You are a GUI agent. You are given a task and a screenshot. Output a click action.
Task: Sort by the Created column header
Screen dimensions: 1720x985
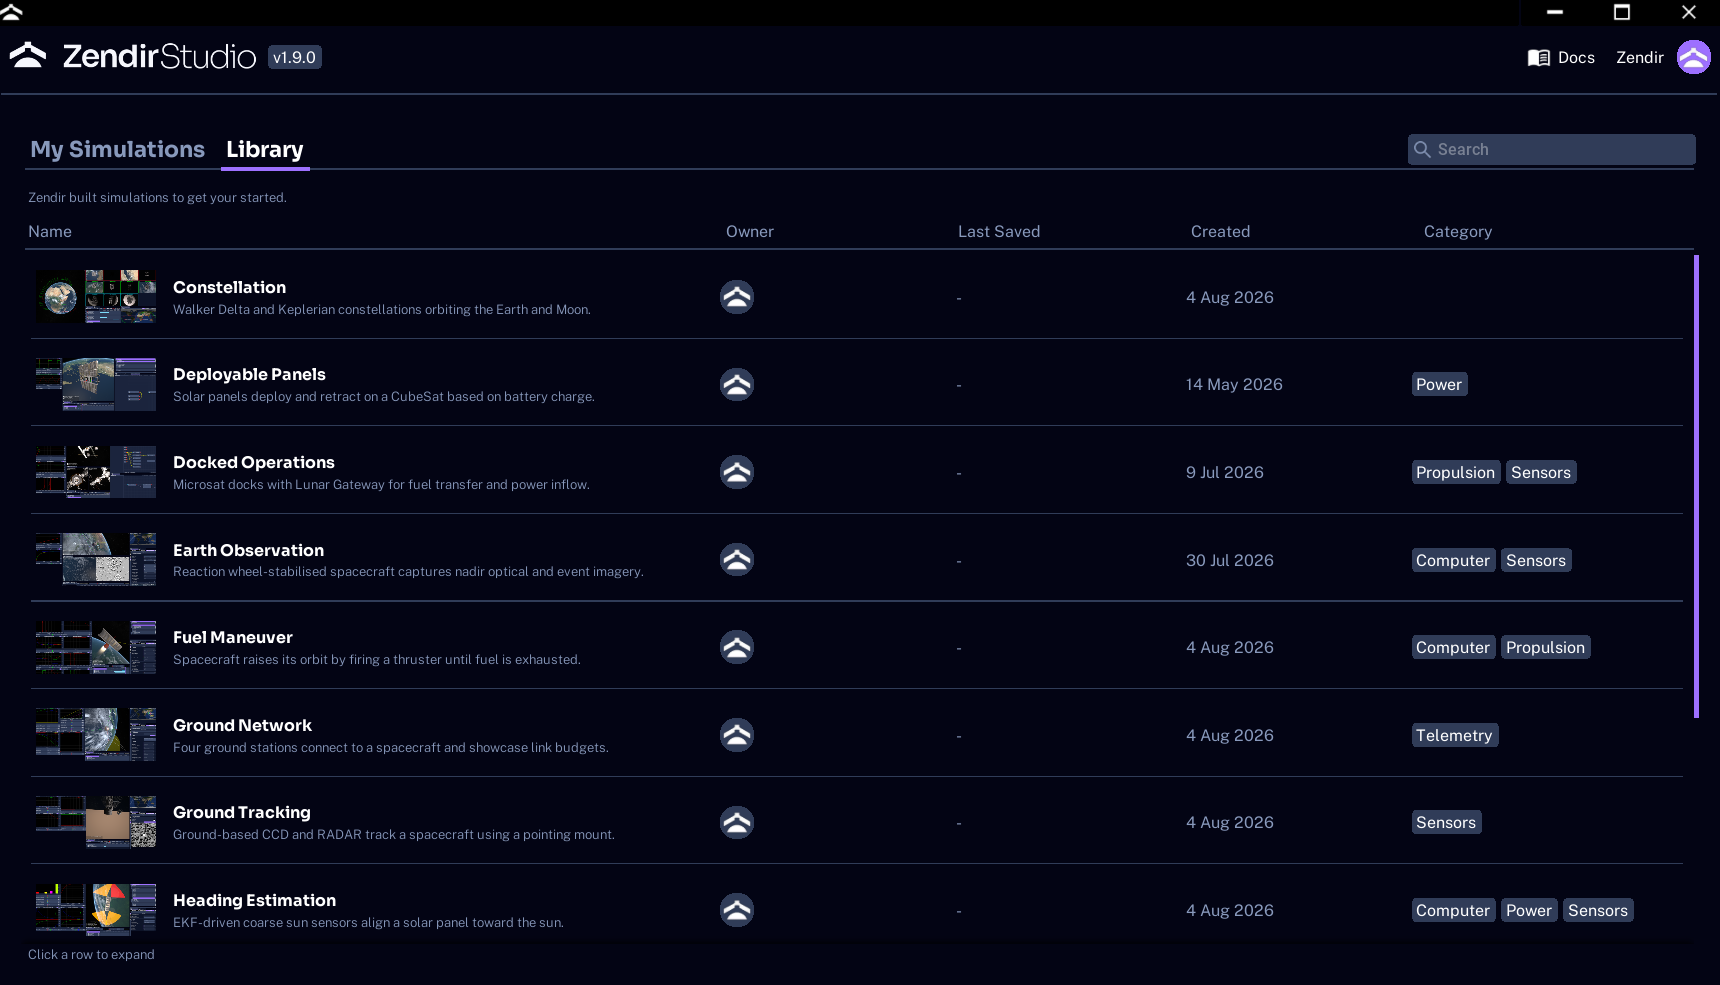1220,231
